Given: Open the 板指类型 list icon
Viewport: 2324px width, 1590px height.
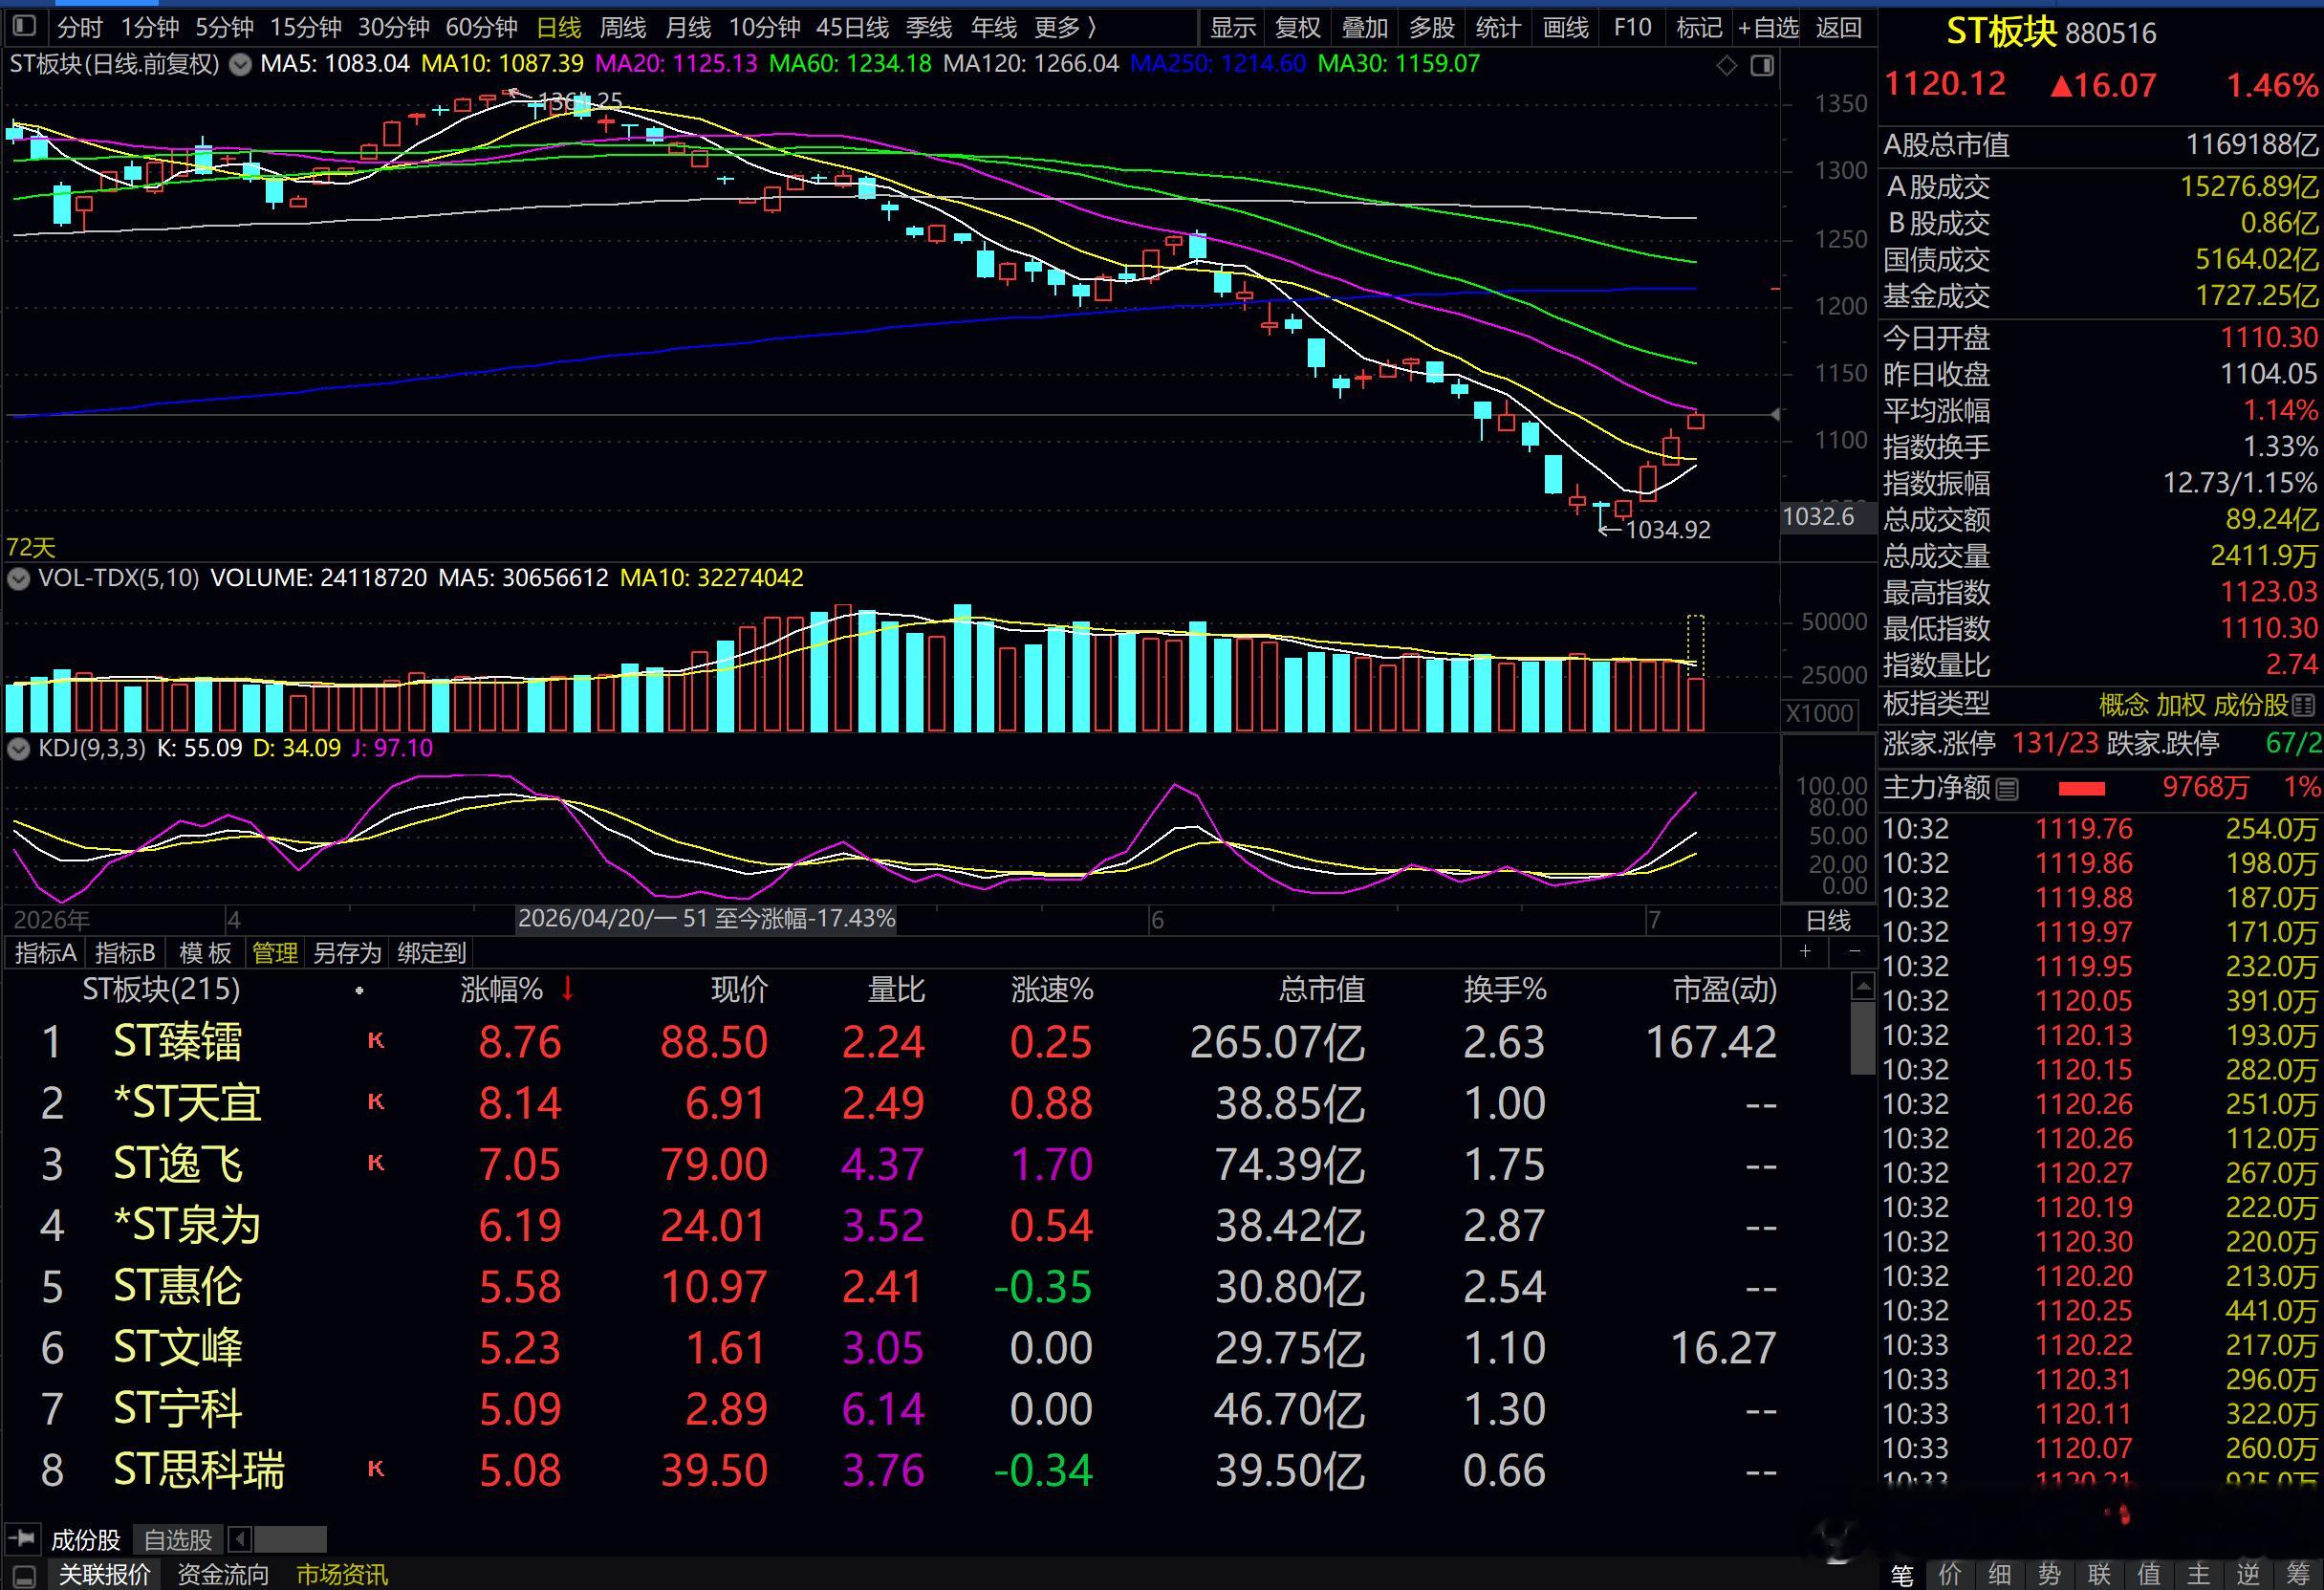Looking at the screenshot, I should click(2303, 705).
